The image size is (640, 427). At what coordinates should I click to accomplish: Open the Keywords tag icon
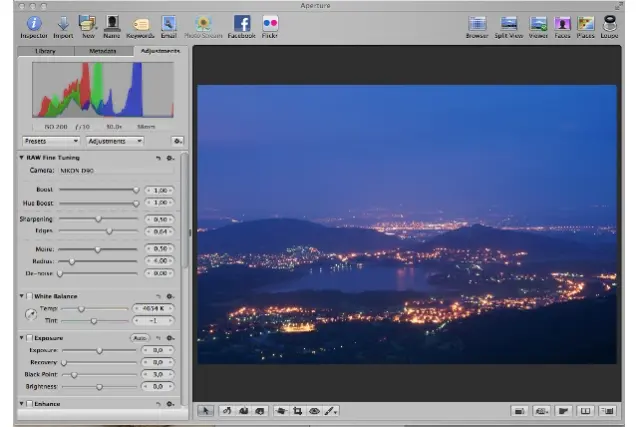click(141, 23)
